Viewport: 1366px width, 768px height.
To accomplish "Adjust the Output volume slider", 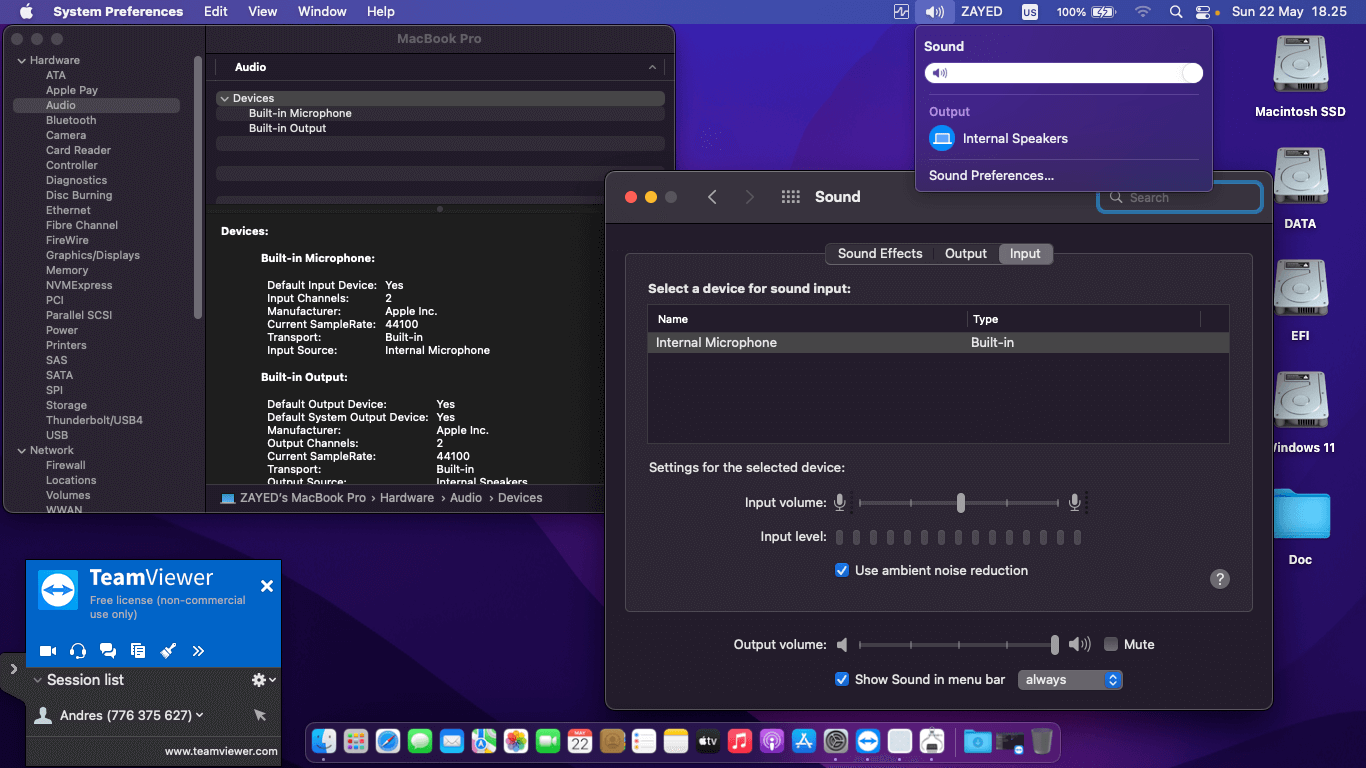I will pyautogui.click(x=958, y=645).
